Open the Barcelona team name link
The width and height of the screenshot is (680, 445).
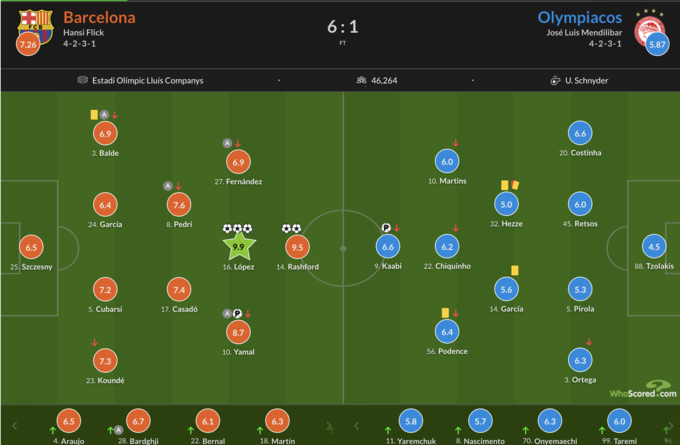(x=99, y=17)
